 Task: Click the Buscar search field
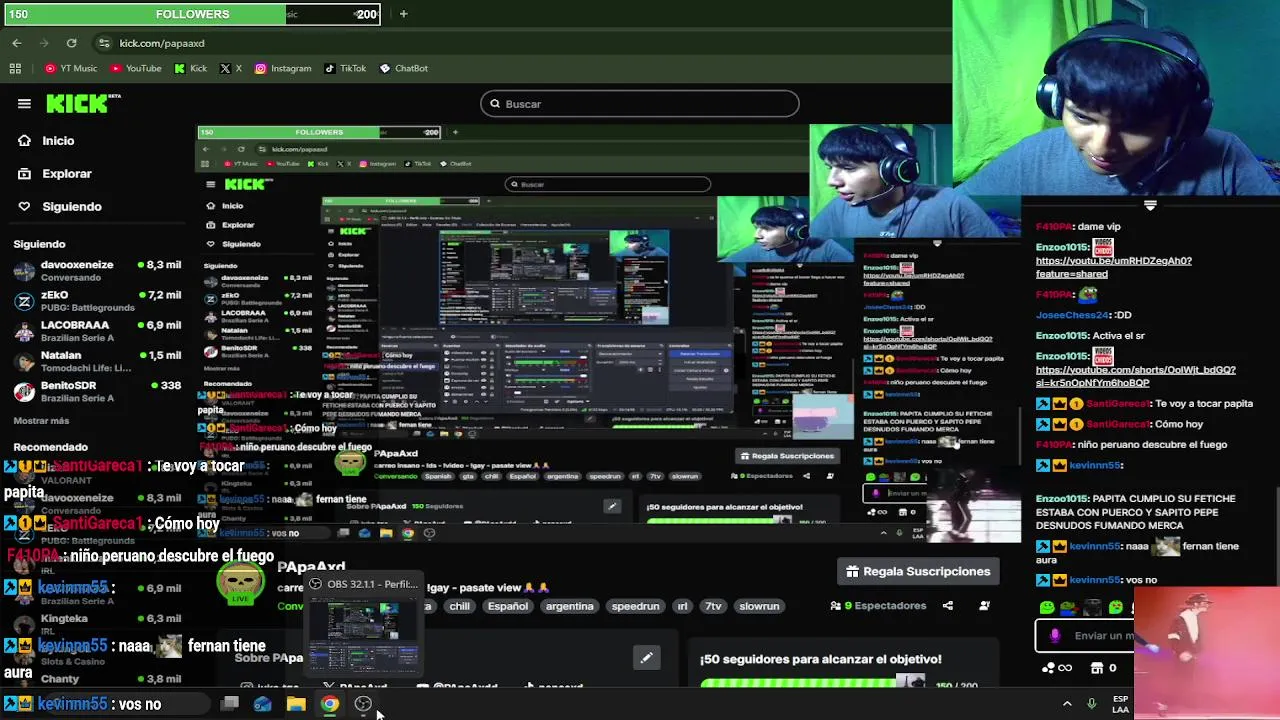coord(640,104)
